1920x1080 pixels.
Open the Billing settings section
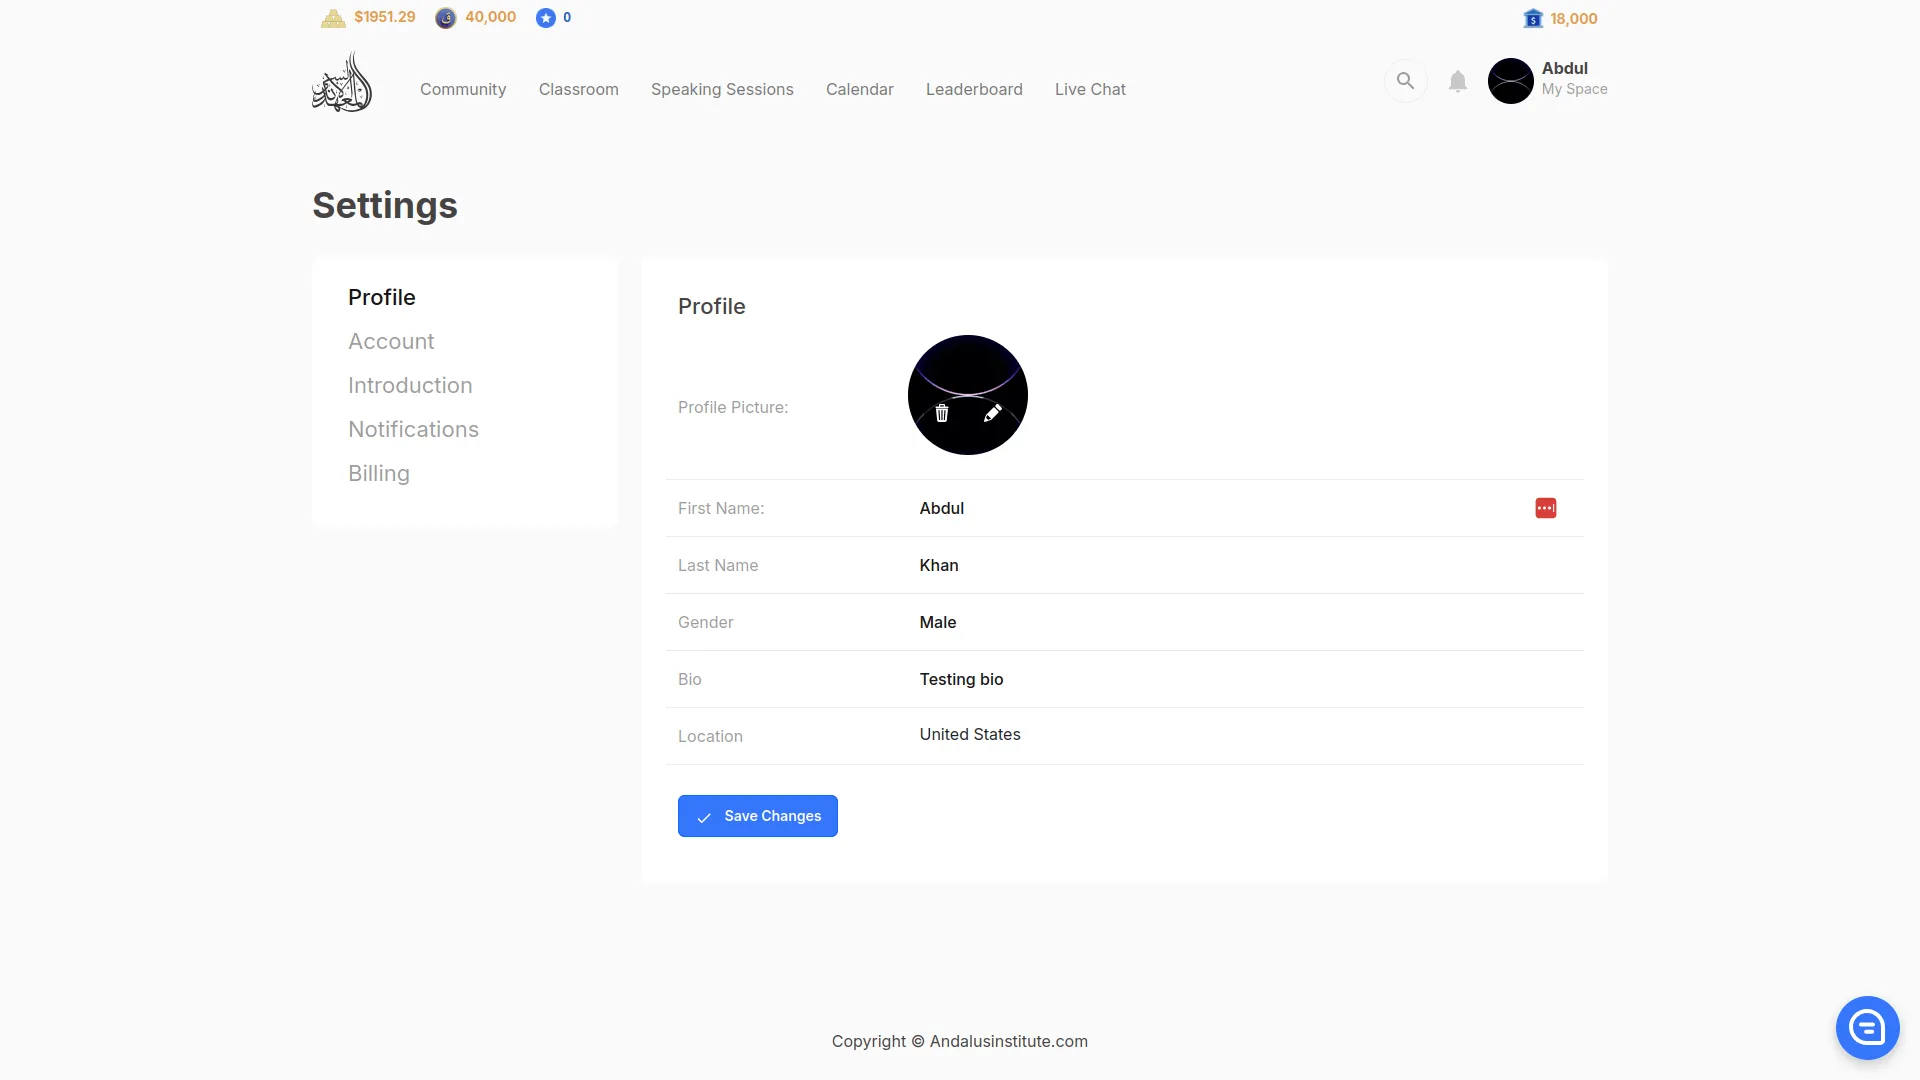378,473
